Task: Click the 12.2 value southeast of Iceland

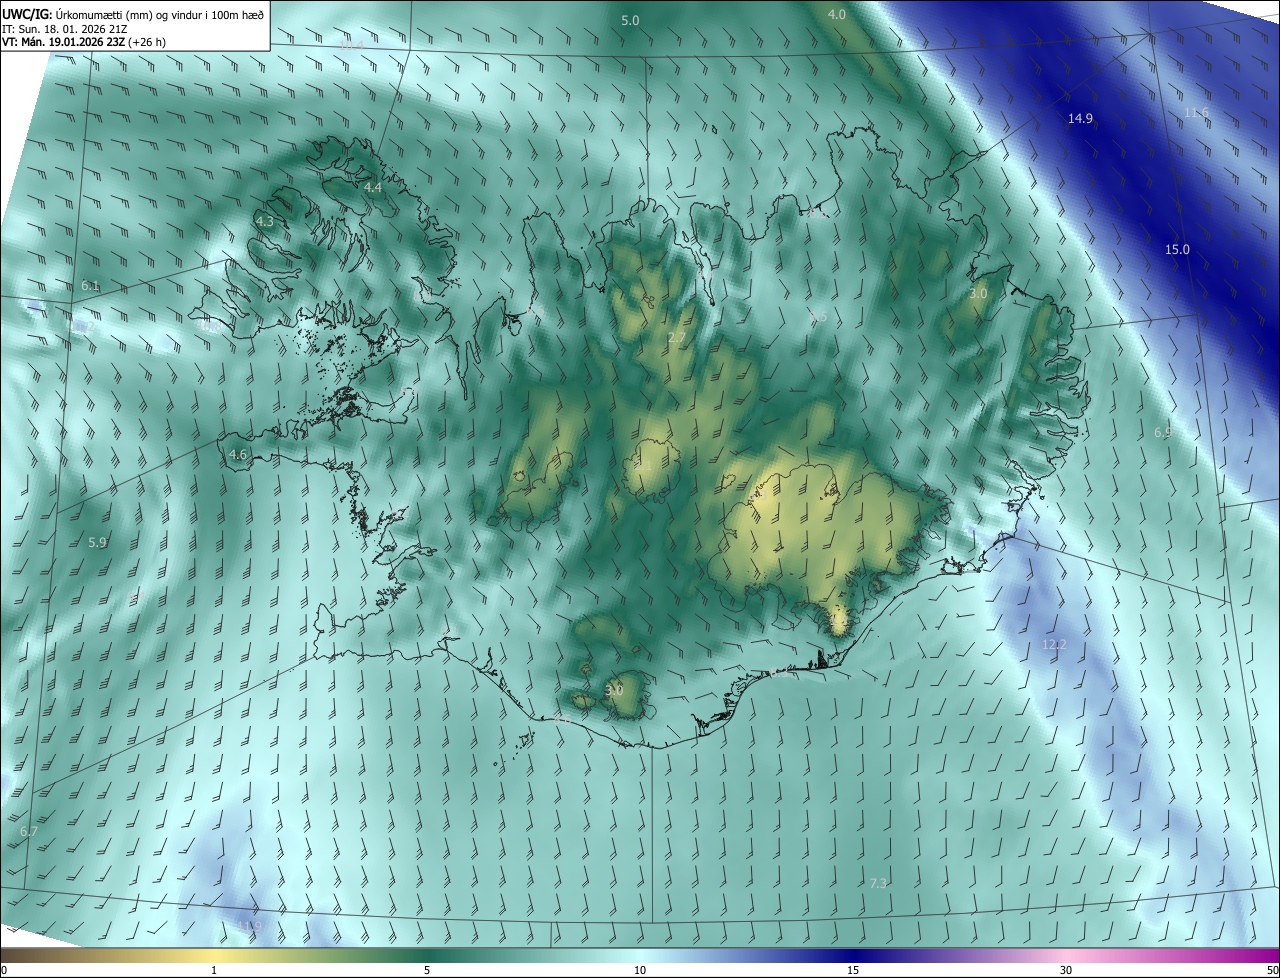Action: coord(1055,645)
